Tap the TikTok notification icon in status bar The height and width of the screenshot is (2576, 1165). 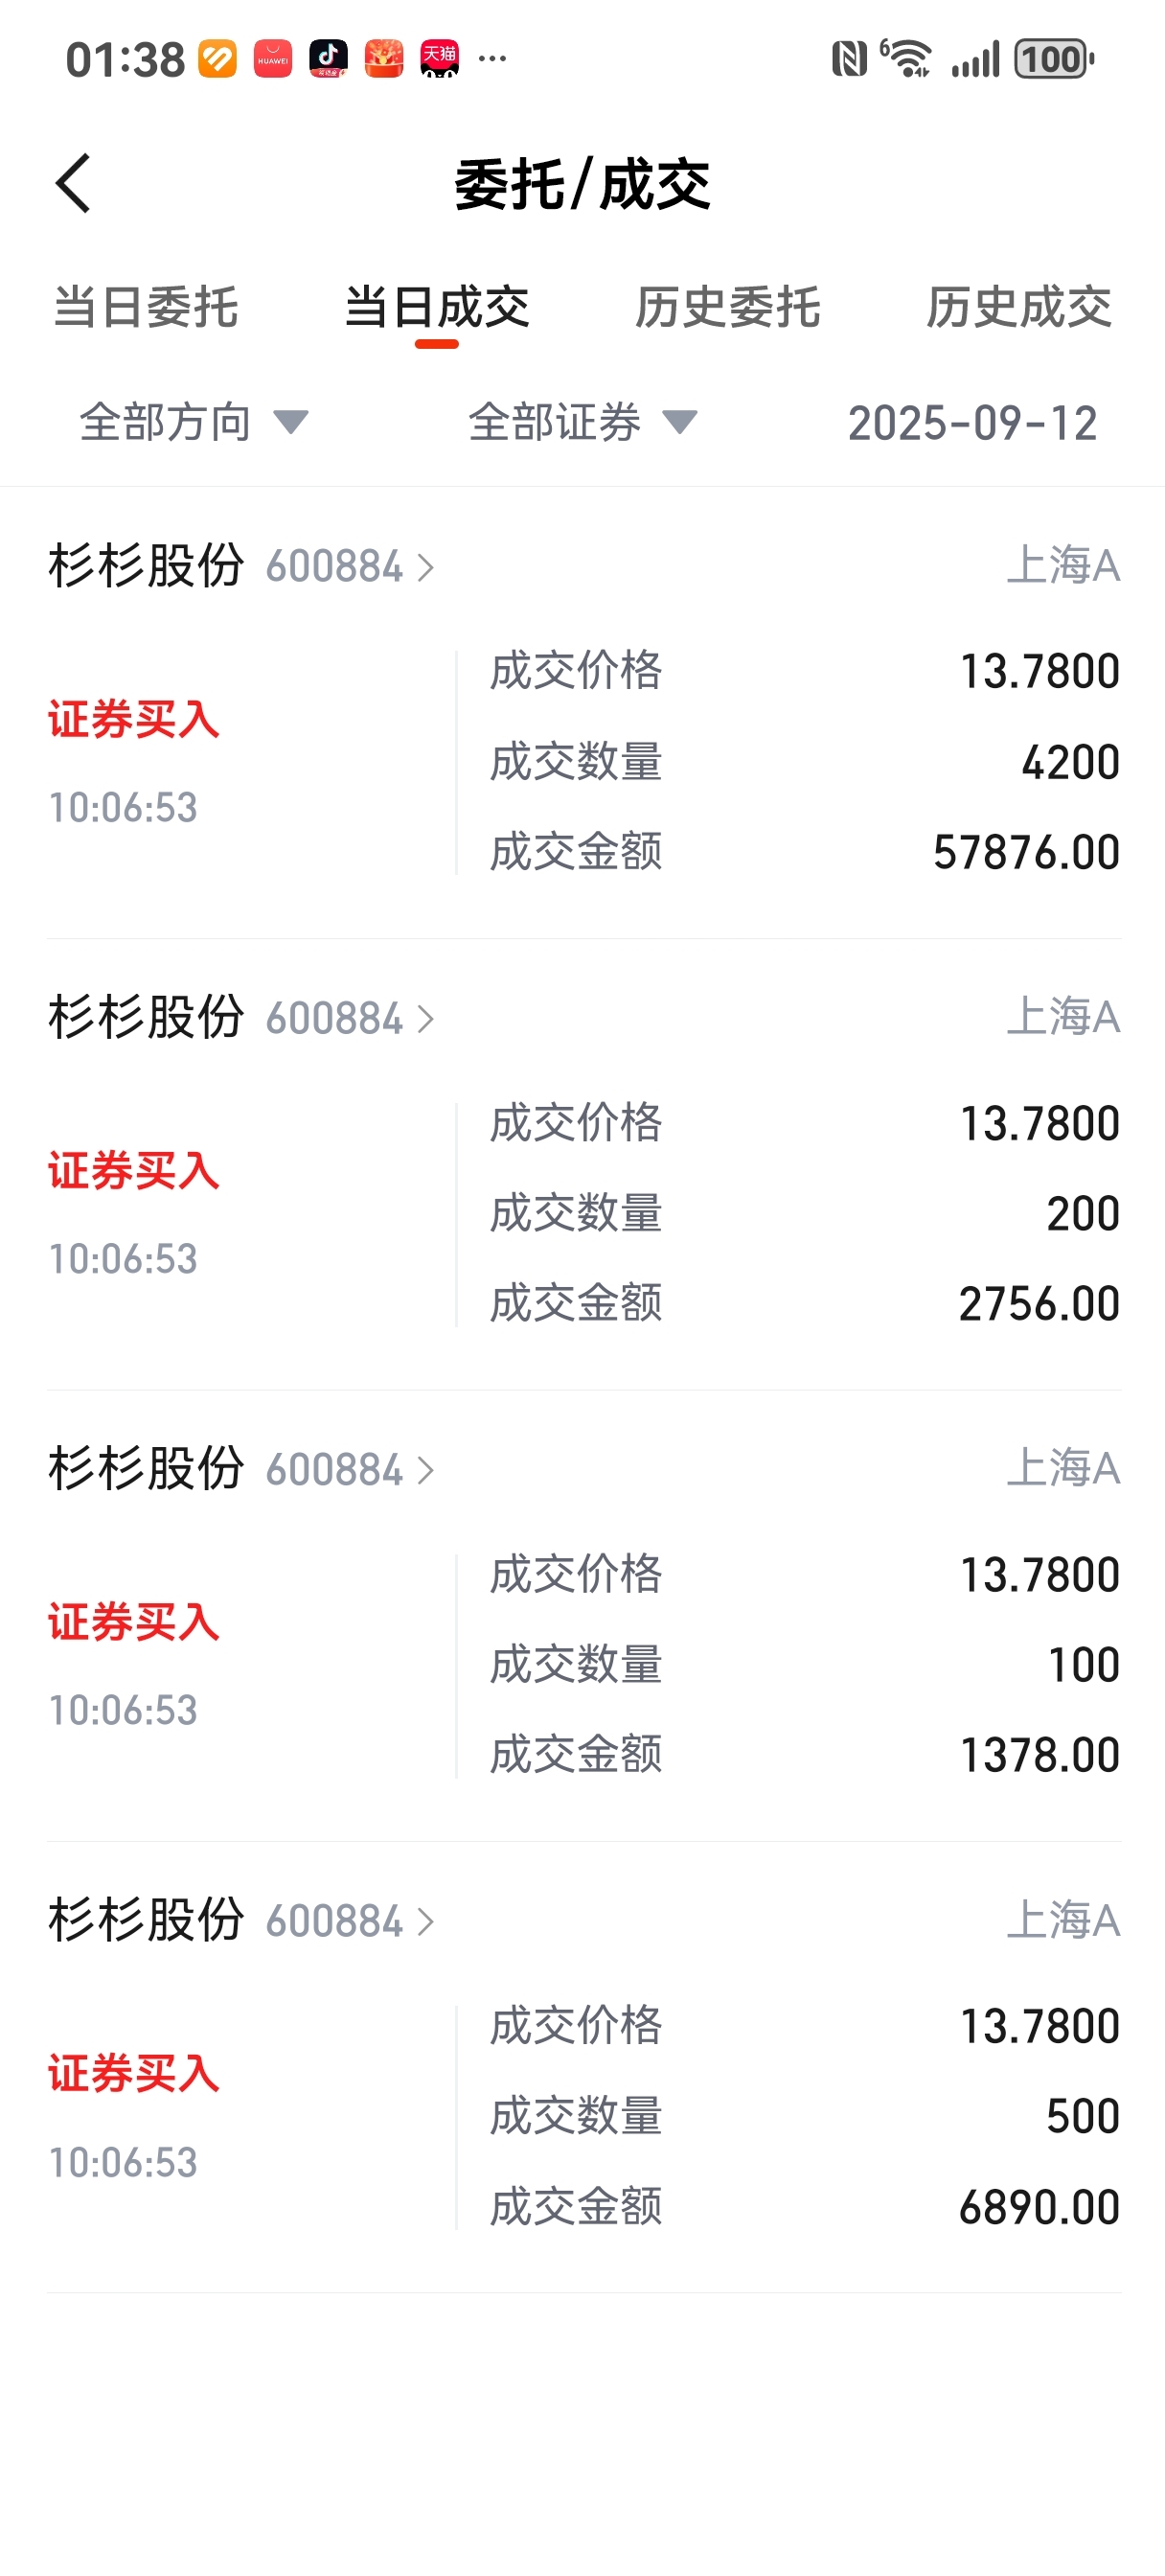[x=328, y=59]
